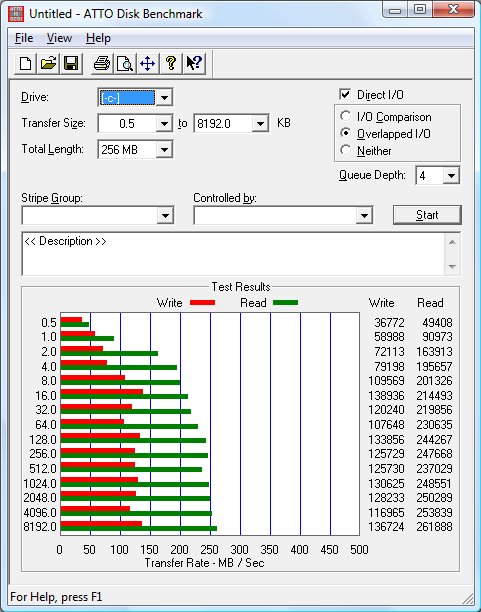This screenshot has width=481, height=612.
Task: Click the Description scrollbar down arrow
Action: [x=452, y=267]
